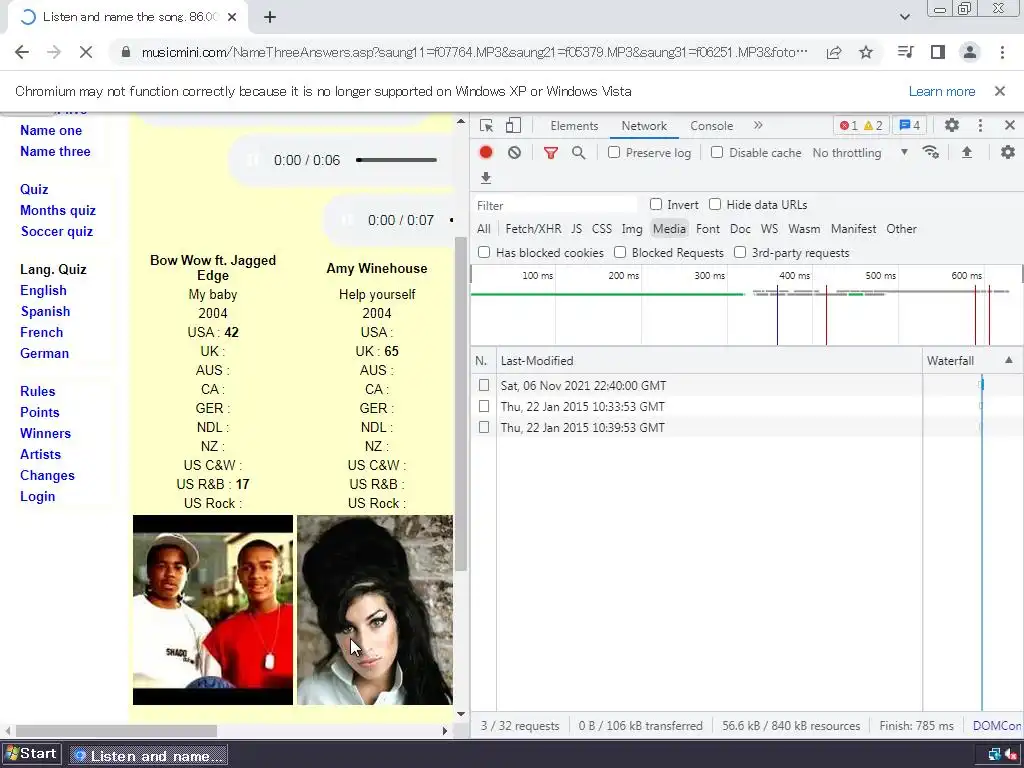Stop recording the network log

[x=486, y=152]
